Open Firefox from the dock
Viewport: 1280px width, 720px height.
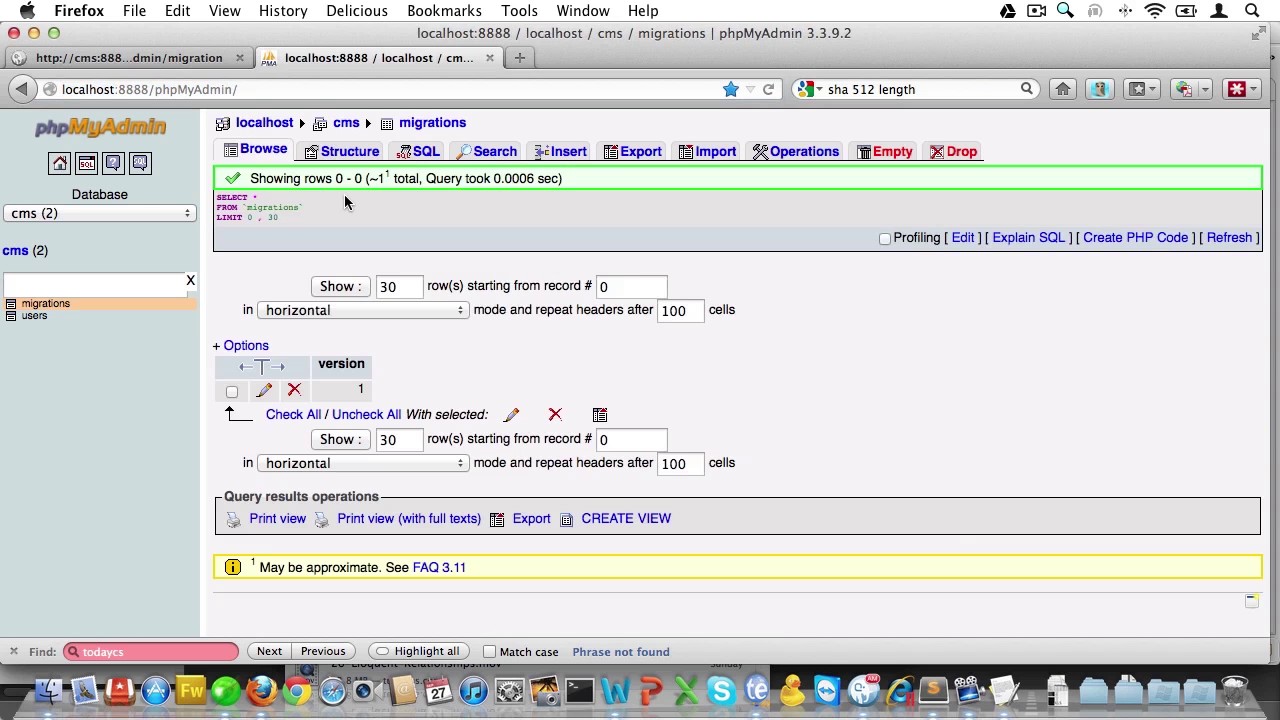[x=262, y=691]
